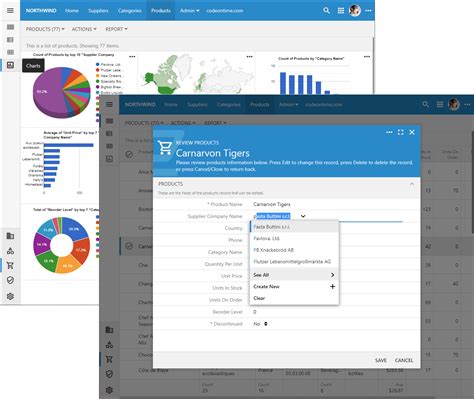Open REPORT dropdown in front window toolbar
Viewport: 474px width, 399px height.
tap(215, 123)
